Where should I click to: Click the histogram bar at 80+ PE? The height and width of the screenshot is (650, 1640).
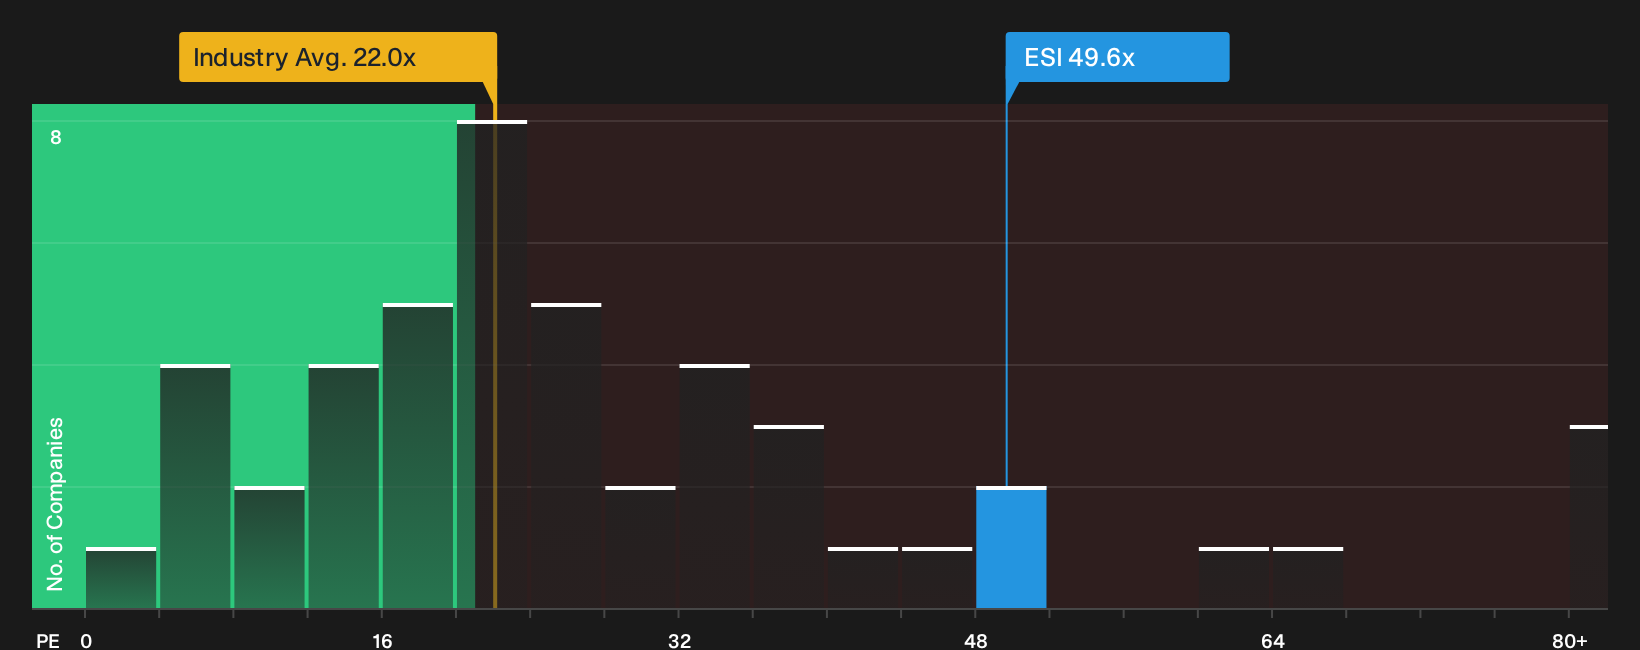[x=1589, y=517]
